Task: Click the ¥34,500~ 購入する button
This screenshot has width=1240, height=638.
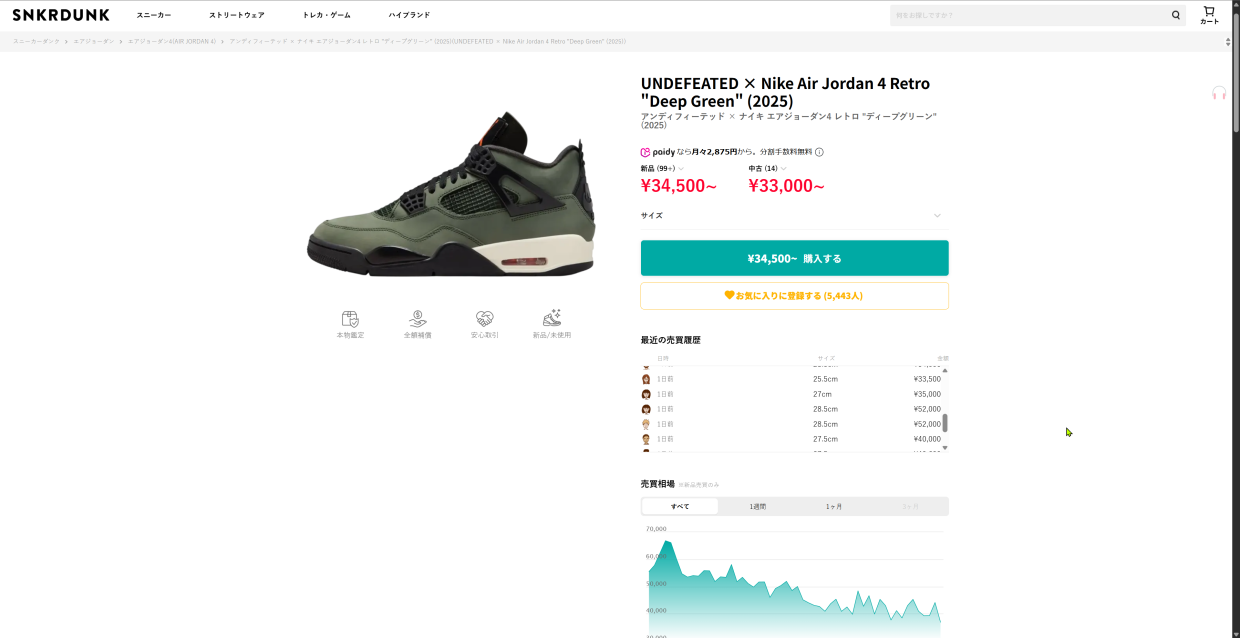Action: click(x=794, y=258)
